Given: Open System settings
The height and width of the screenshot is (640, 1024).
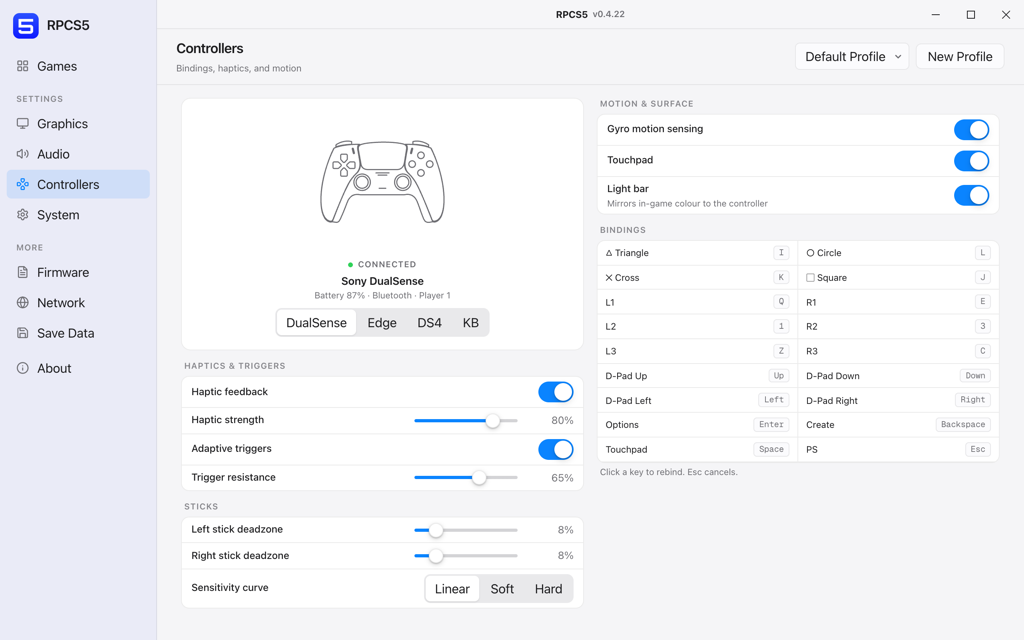Looking at the screenshot, I should pos(78,215).
